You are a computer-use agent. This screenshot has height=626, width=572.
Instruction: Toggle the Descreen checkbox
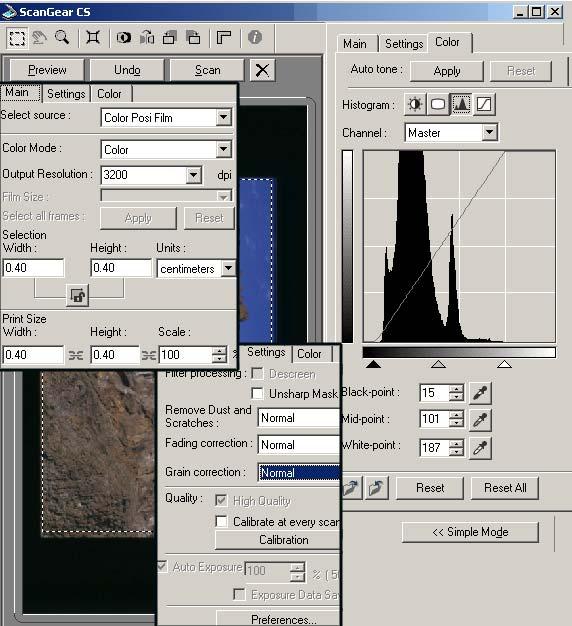[x=257, y=374]
